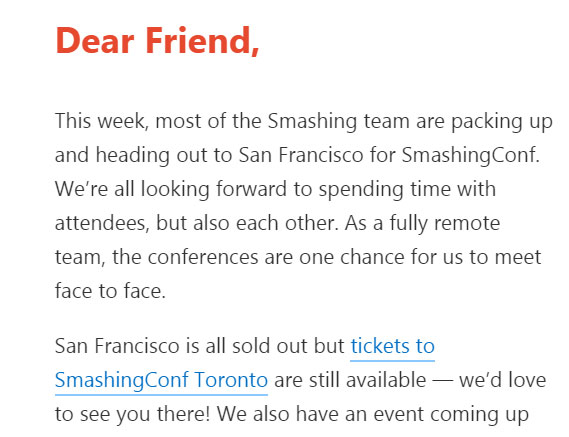Click the text 'face to face.'
569x437 pixels.
pyautogui.click(x=110, y=291)
